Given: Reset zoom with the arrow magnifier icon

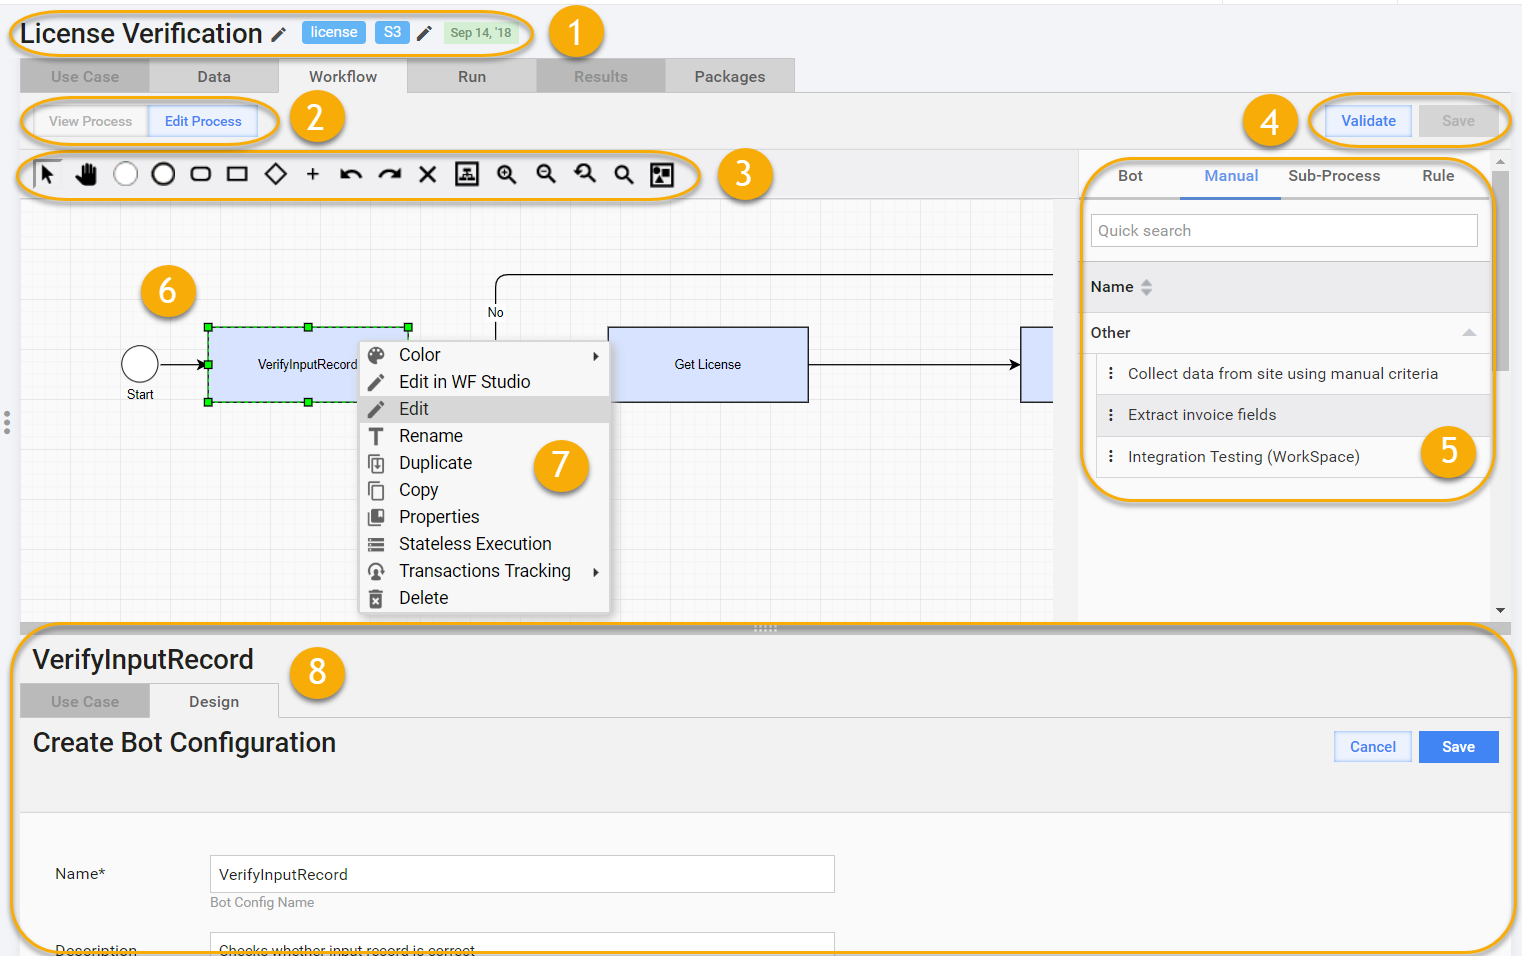Looking at the screenshot, I should [x=585, y=174].
